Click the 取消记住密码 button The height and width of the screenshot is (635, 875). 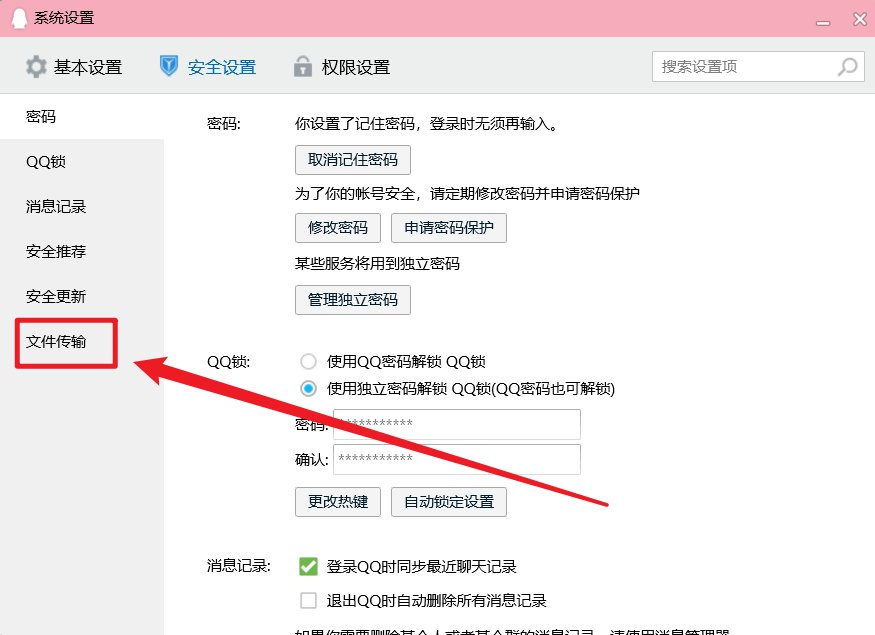click(353, 160)
